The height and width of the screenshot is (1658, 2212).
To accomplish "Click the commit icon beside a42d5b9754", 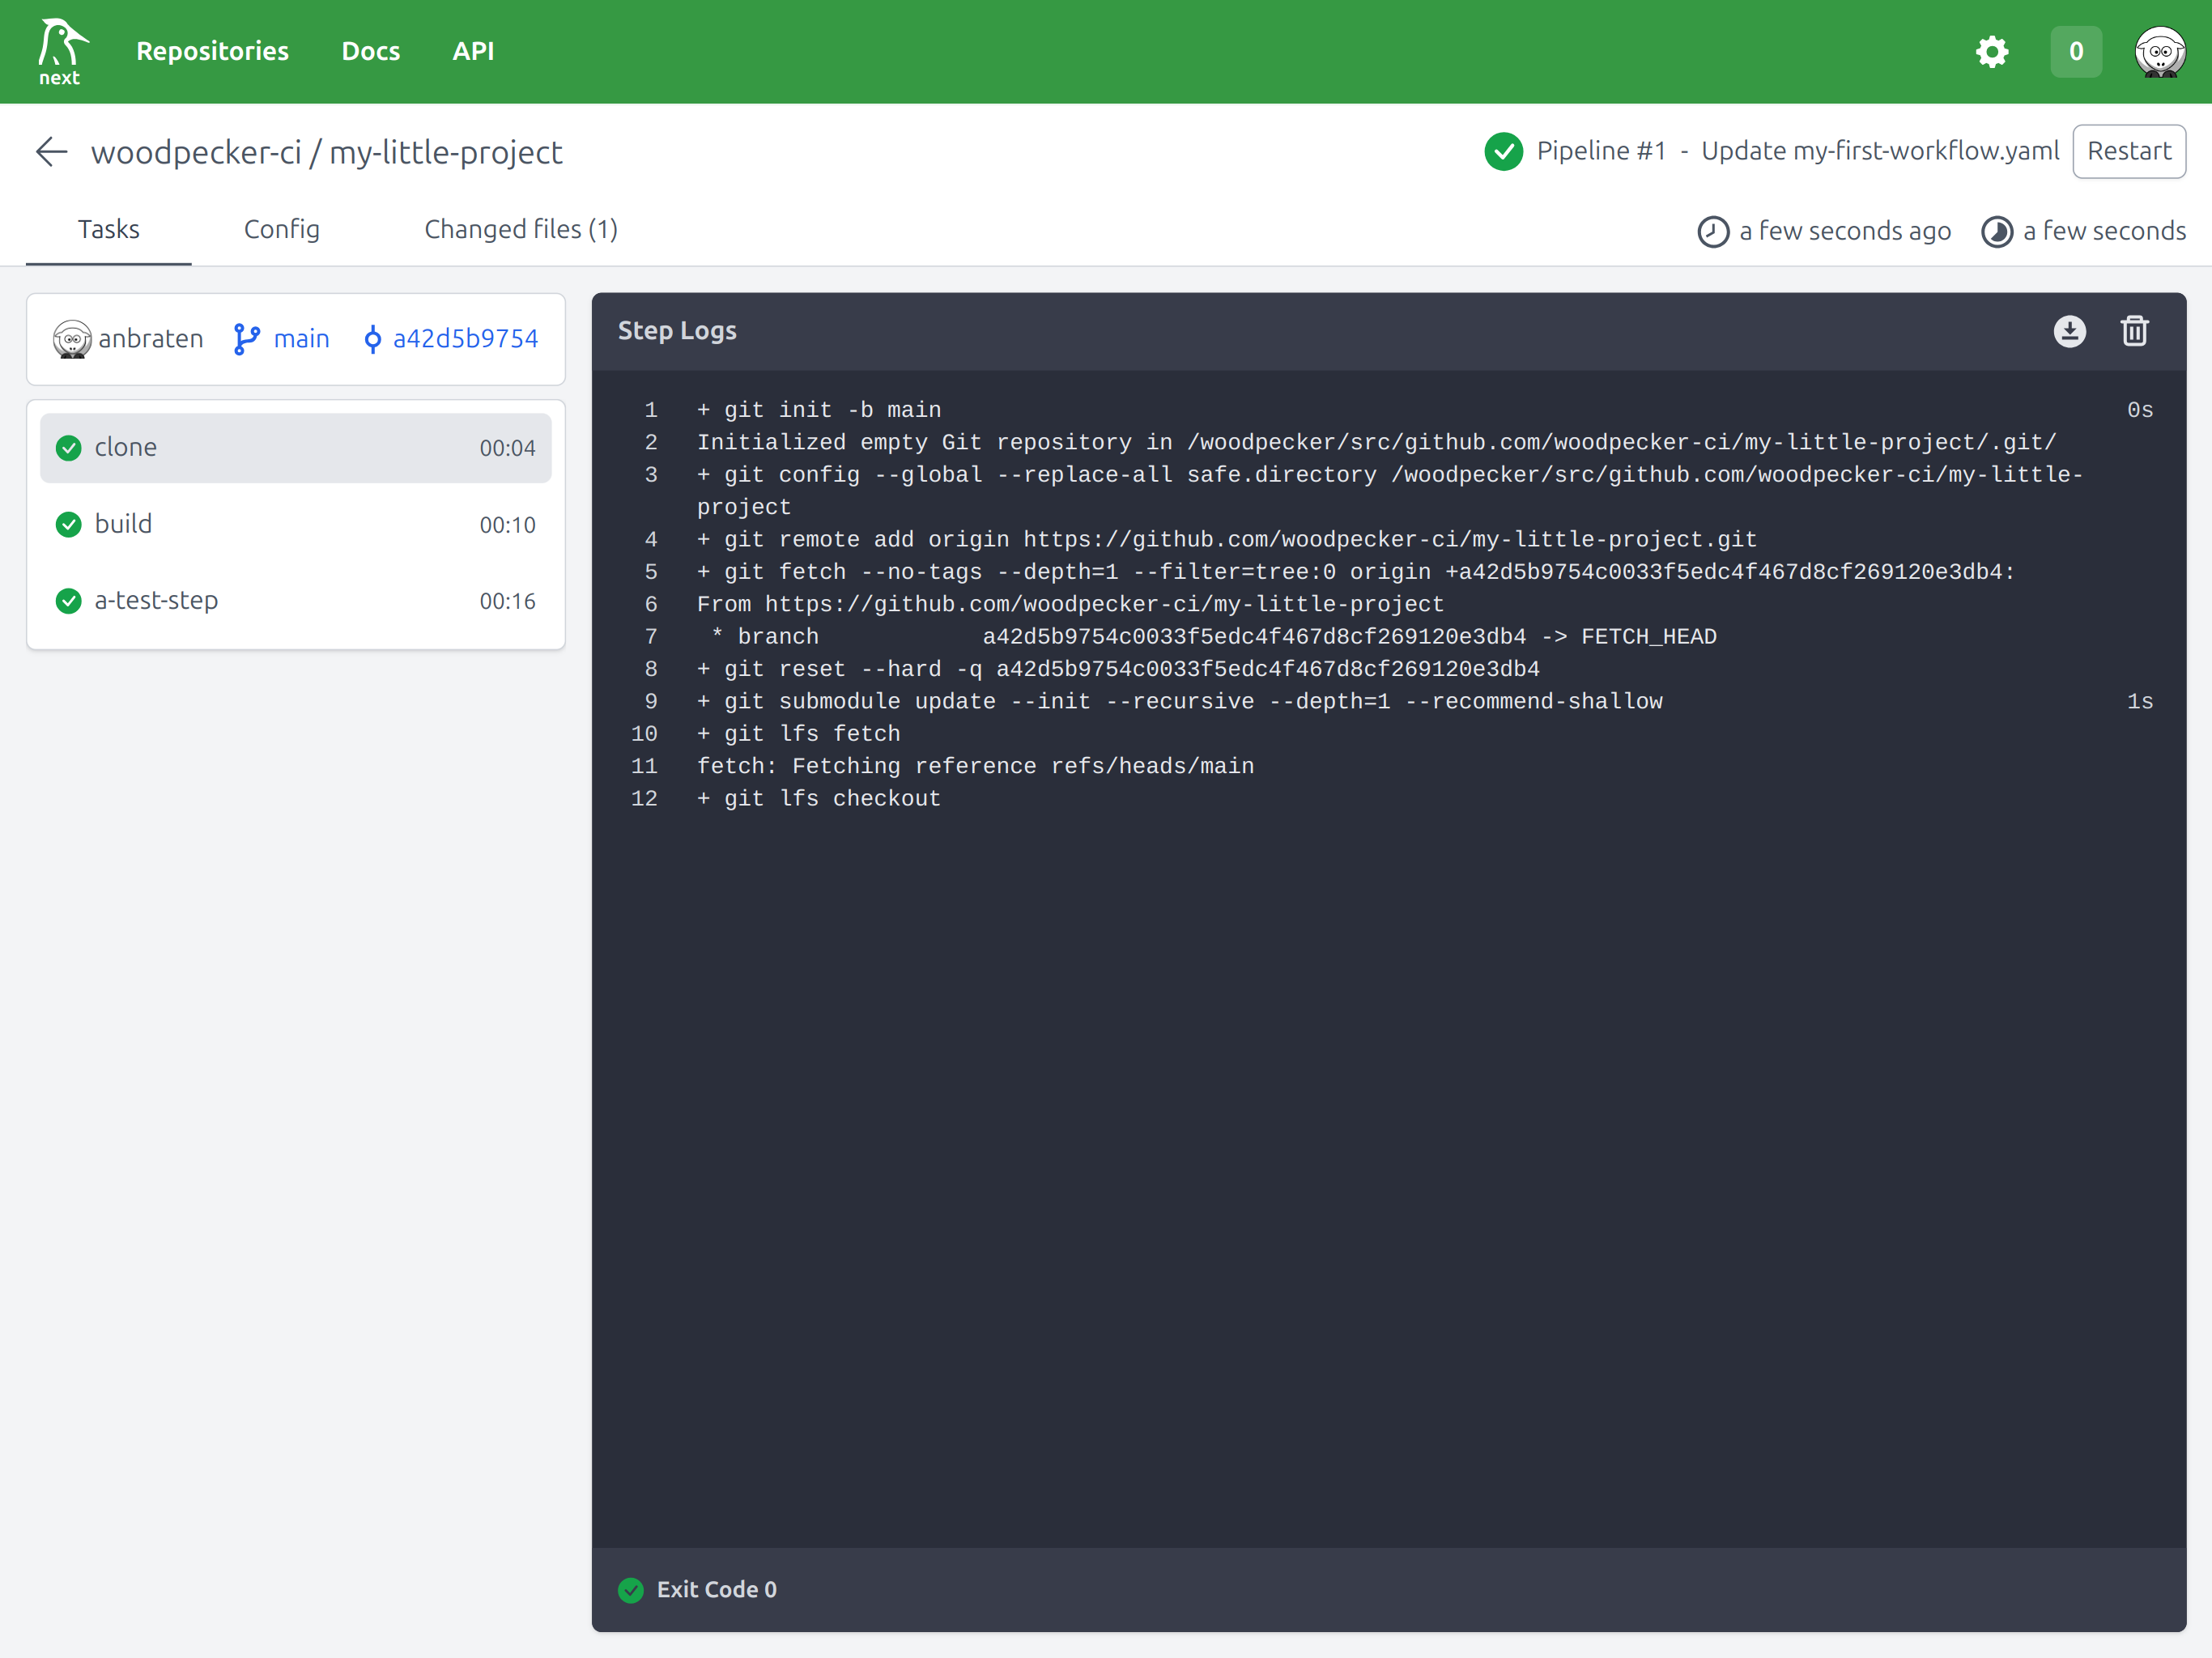I will [x=372, y=339].
